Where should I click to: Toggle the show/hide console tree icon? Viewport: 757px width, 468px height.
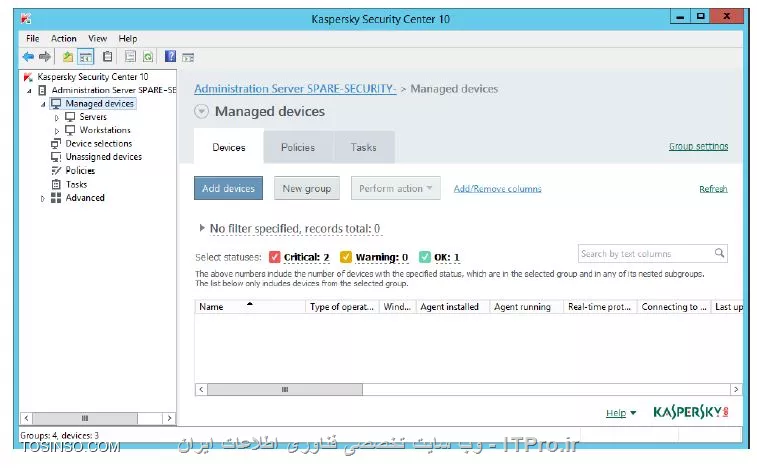pyautogui.click(x=86, y=57)
